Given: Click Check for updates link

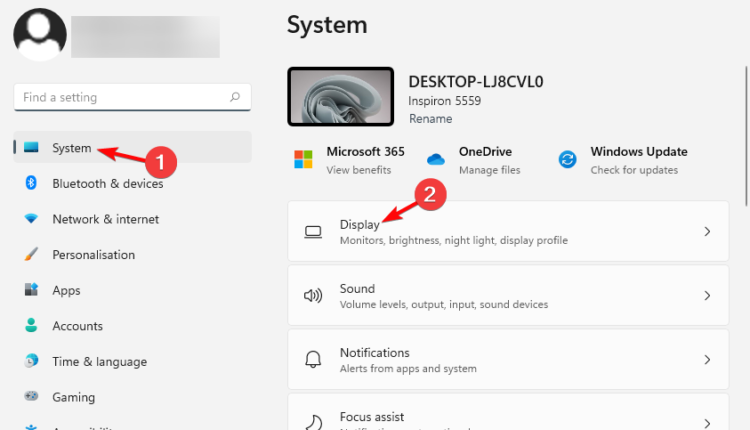Looking at the screenshot, I should 634,170.
